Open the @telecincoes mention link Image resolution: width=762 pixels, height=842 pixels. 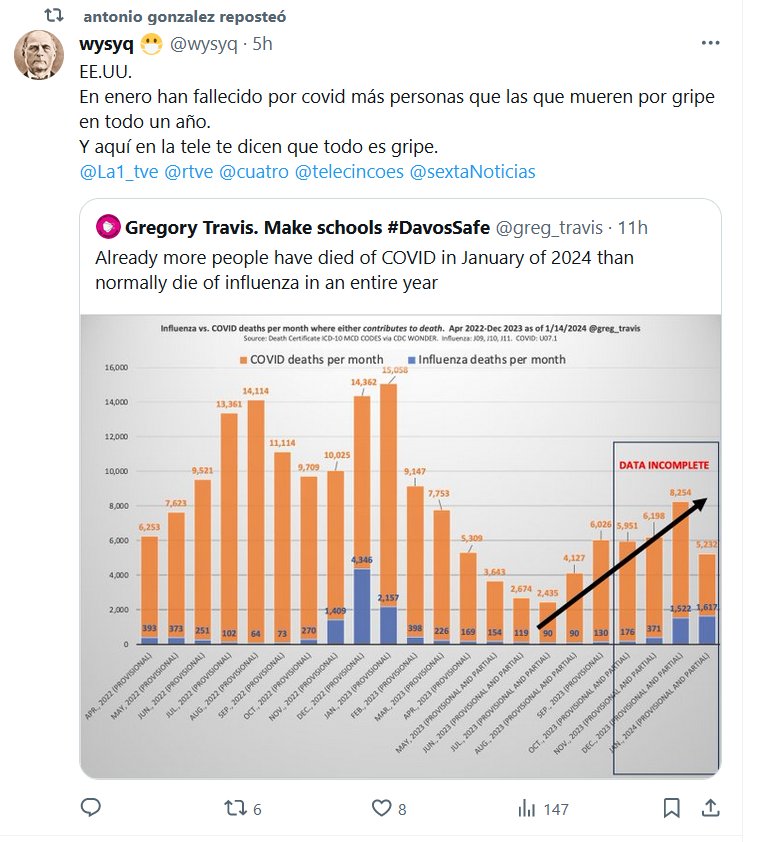(x=350, y=171)
